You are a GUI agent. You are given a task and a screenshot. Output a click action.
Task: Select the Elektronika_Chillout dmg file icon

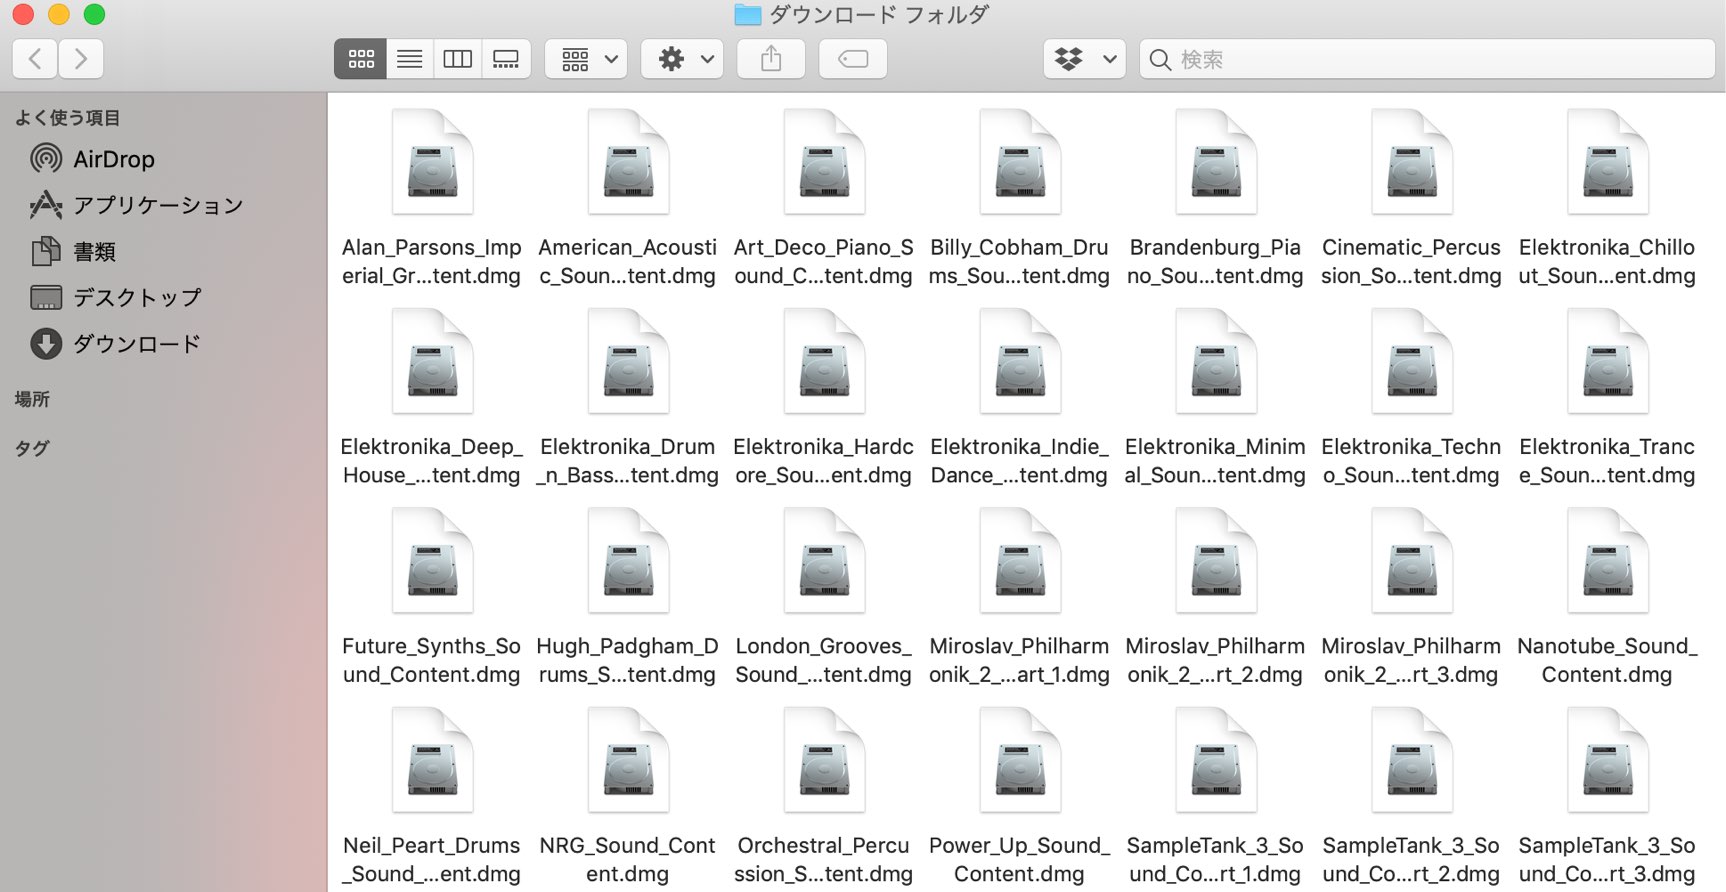point(1608,162)
